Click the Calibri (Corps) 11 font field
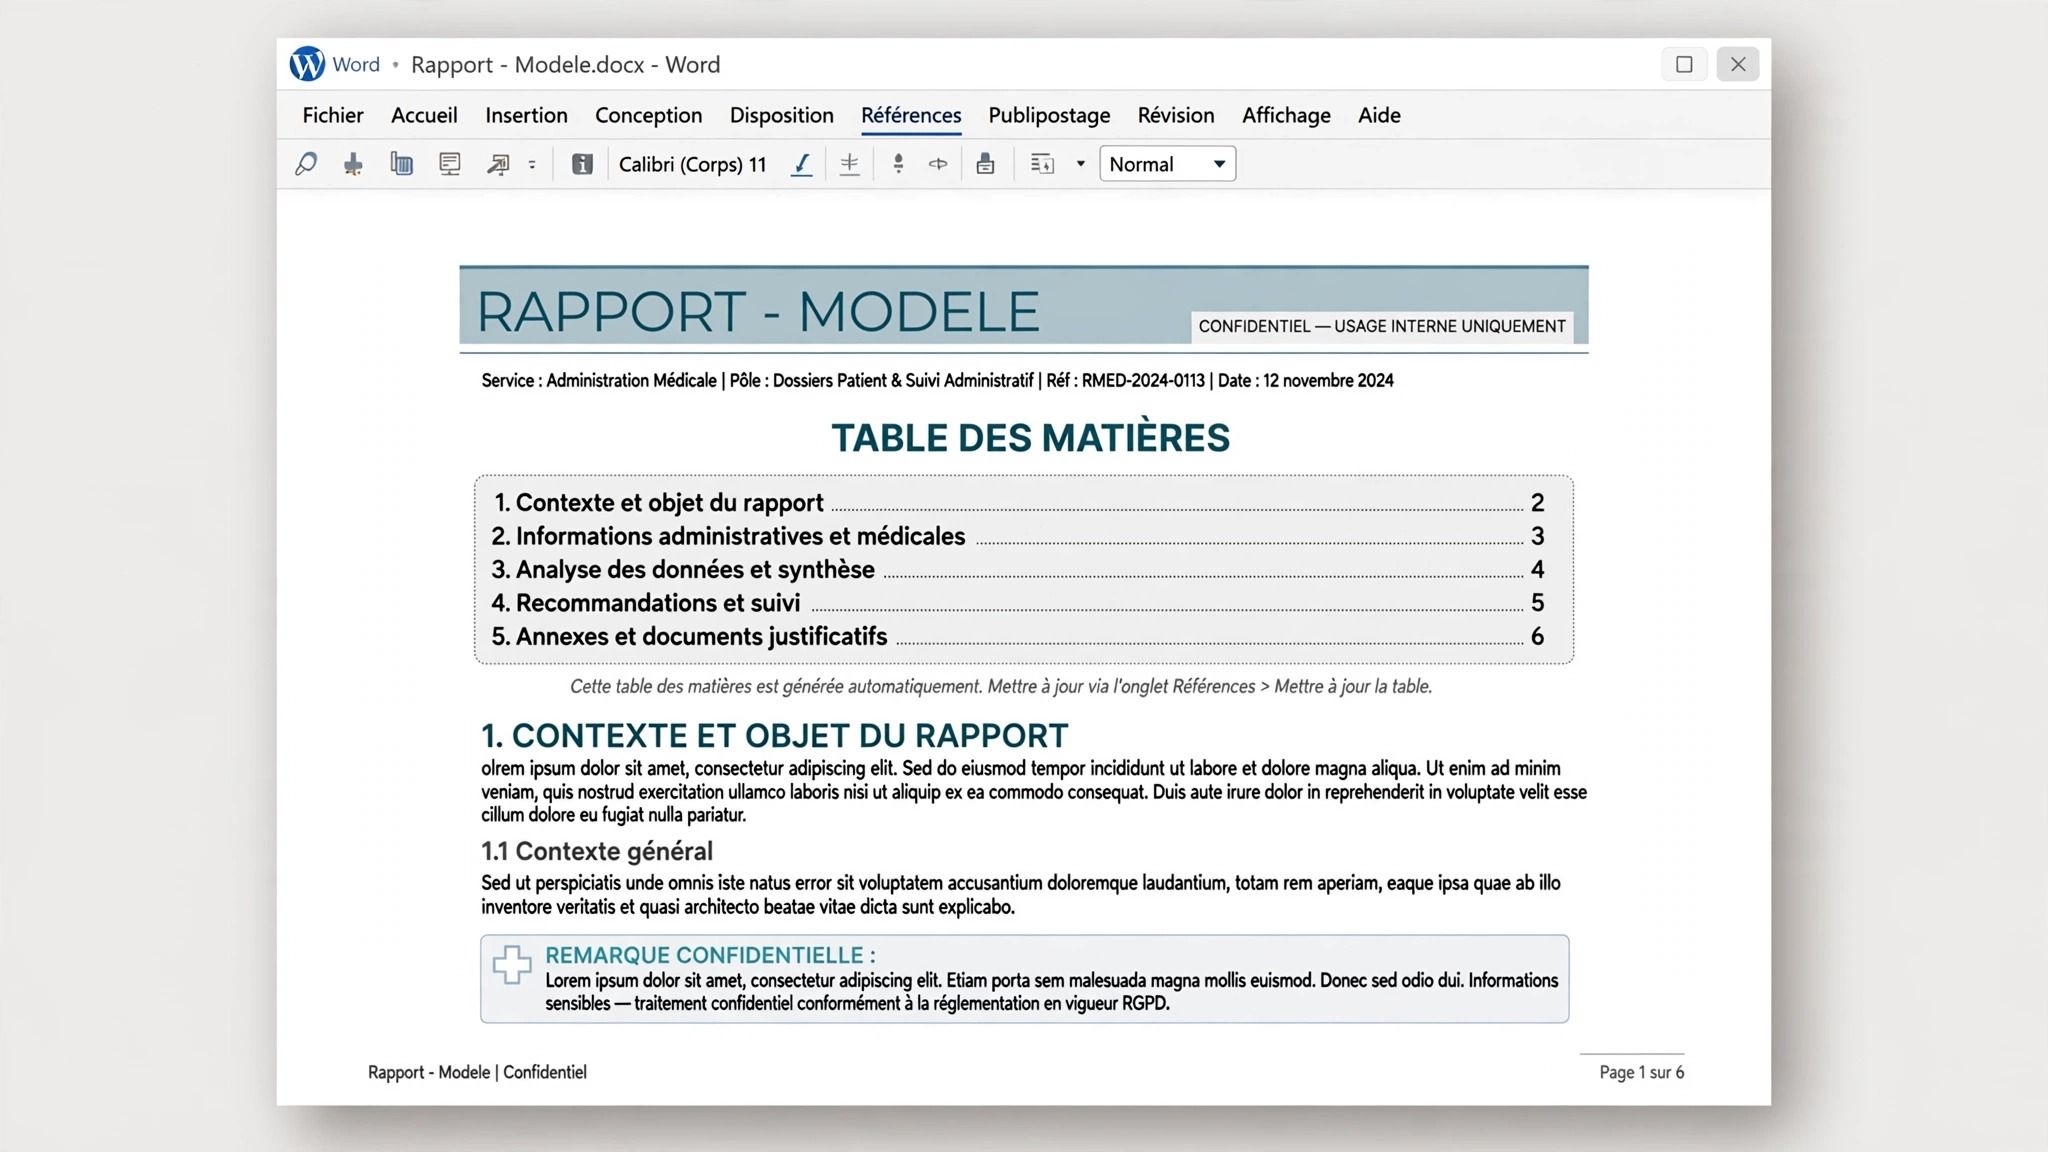Image resolution: width=2048 pixels, height=1152 pixels. point(692,164)
